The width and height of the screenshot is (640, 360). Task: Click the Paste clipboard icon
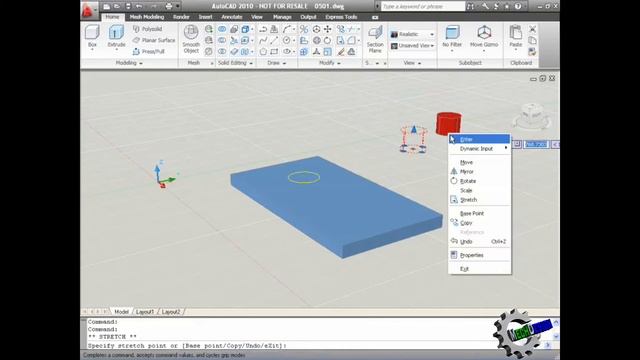coord(516,33)
